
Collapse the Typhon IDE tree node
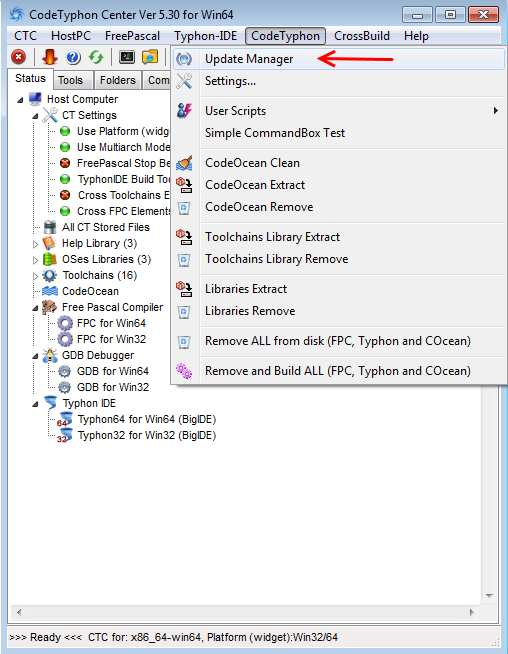pos(35,404)
